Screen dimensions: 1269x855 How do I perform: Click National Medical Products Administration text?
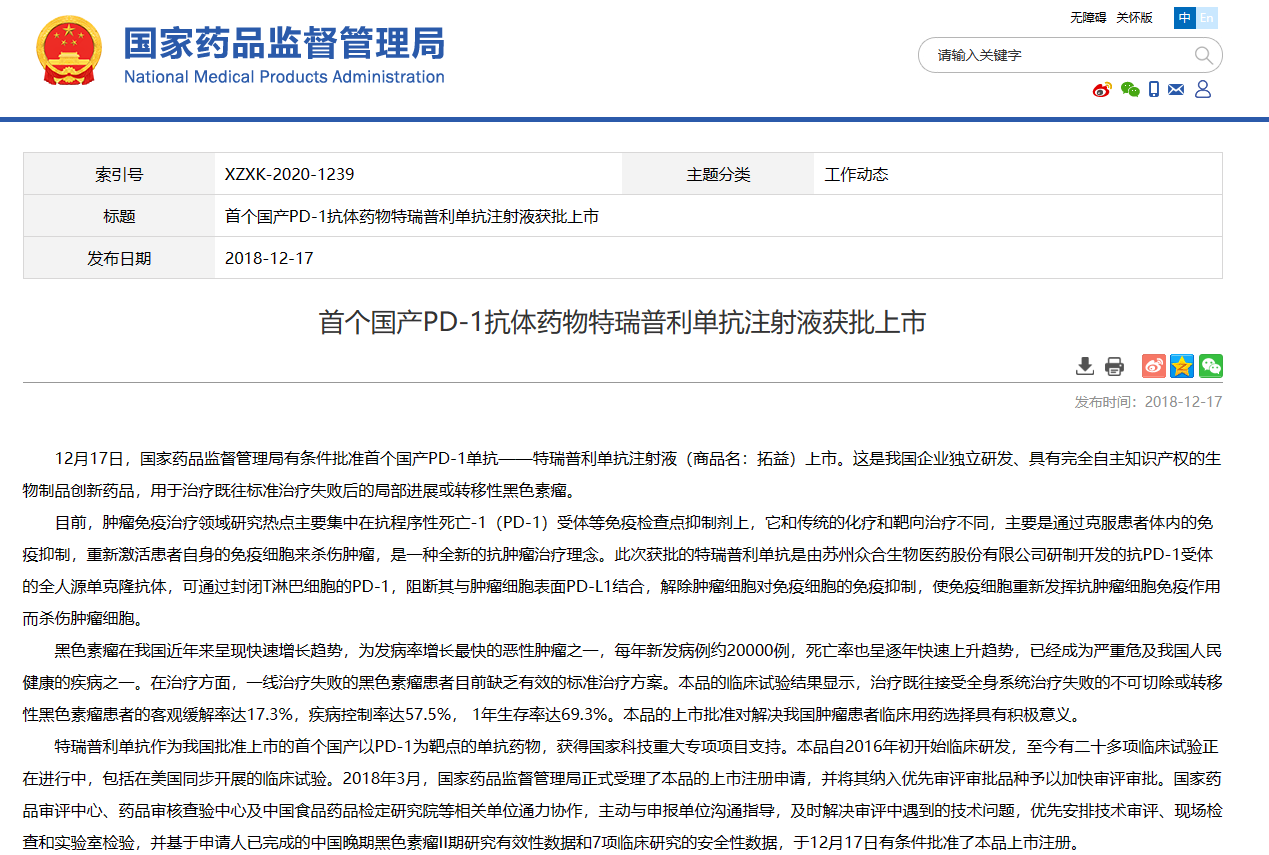click(284, 77)
